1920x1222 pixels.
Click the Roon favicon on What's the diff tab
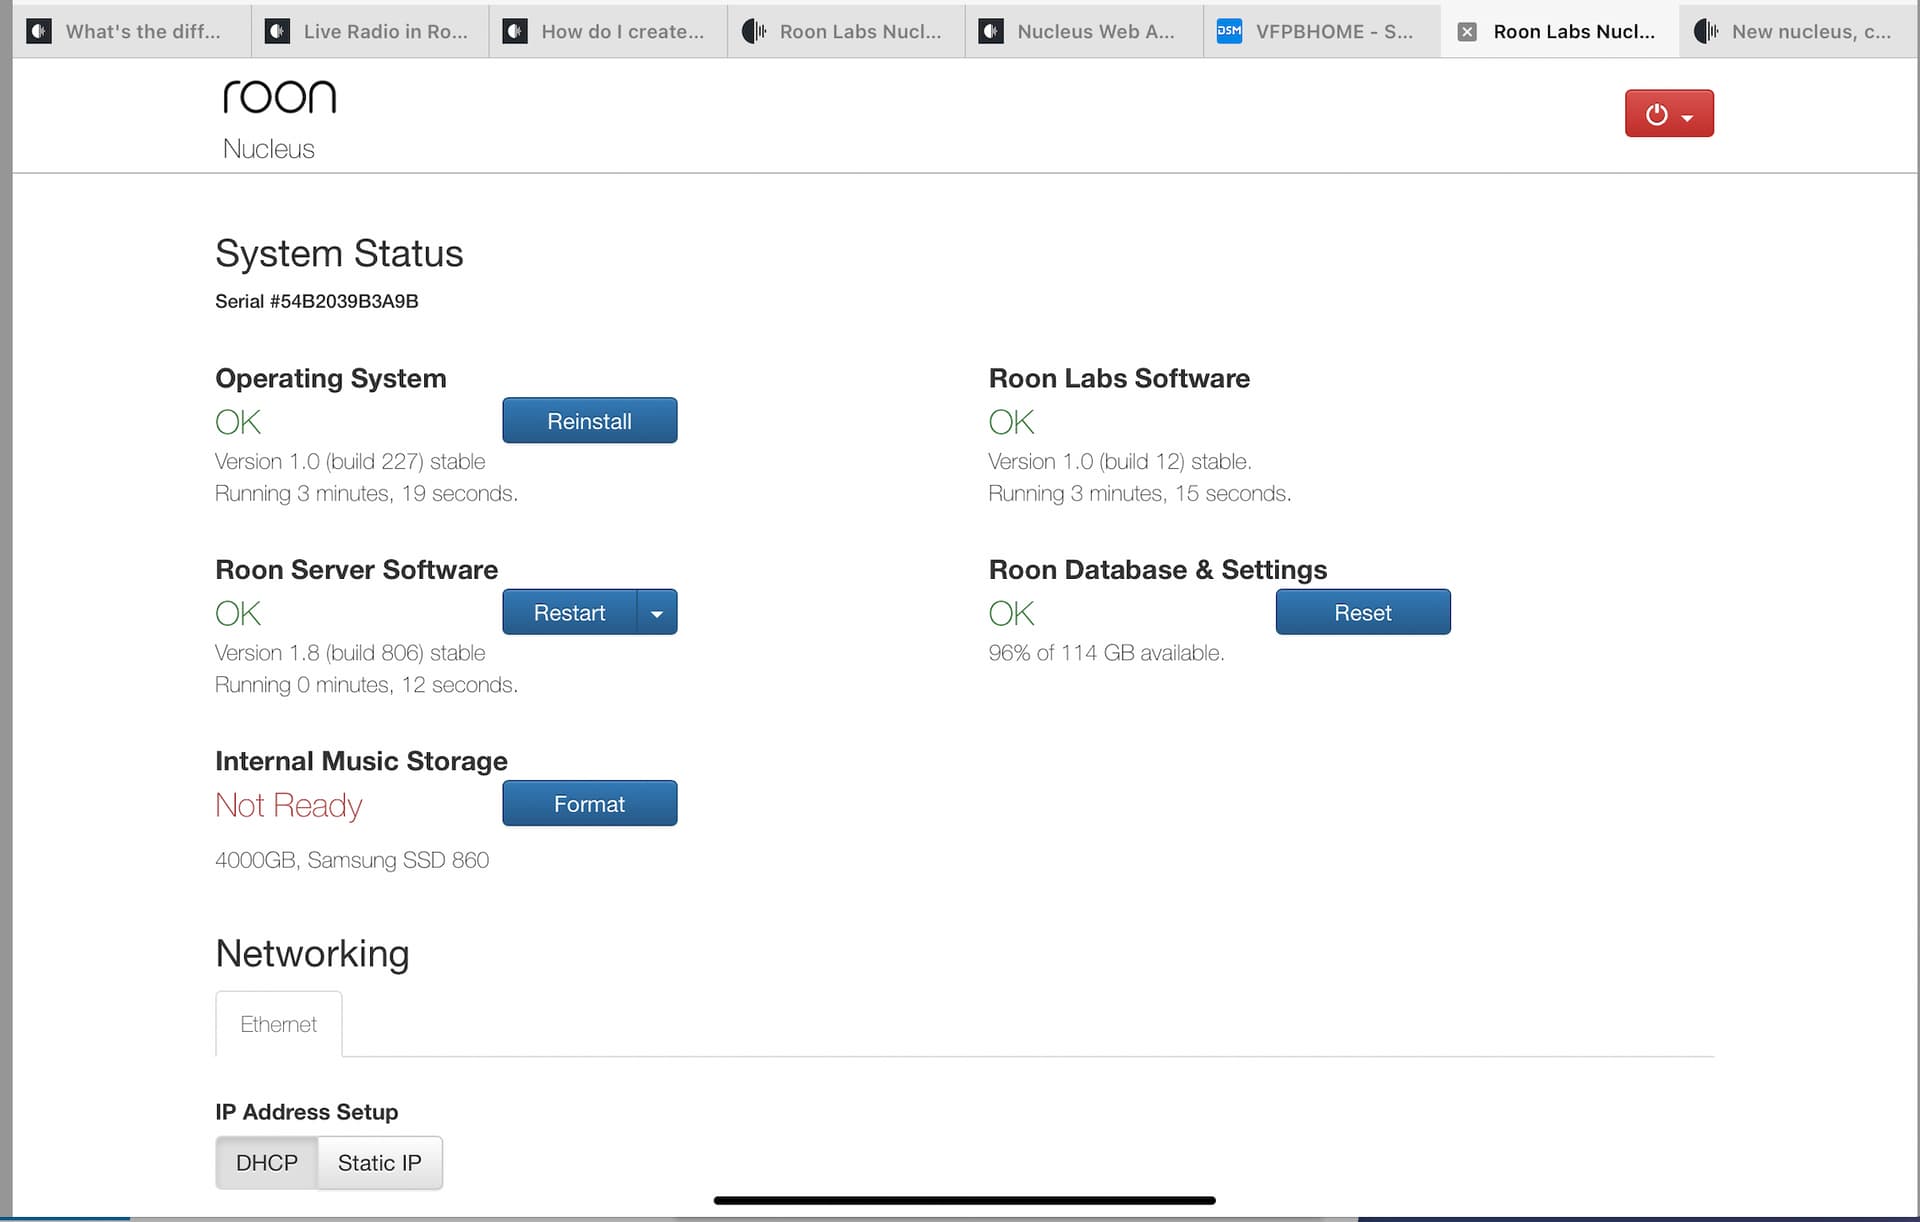pos(39,31)
